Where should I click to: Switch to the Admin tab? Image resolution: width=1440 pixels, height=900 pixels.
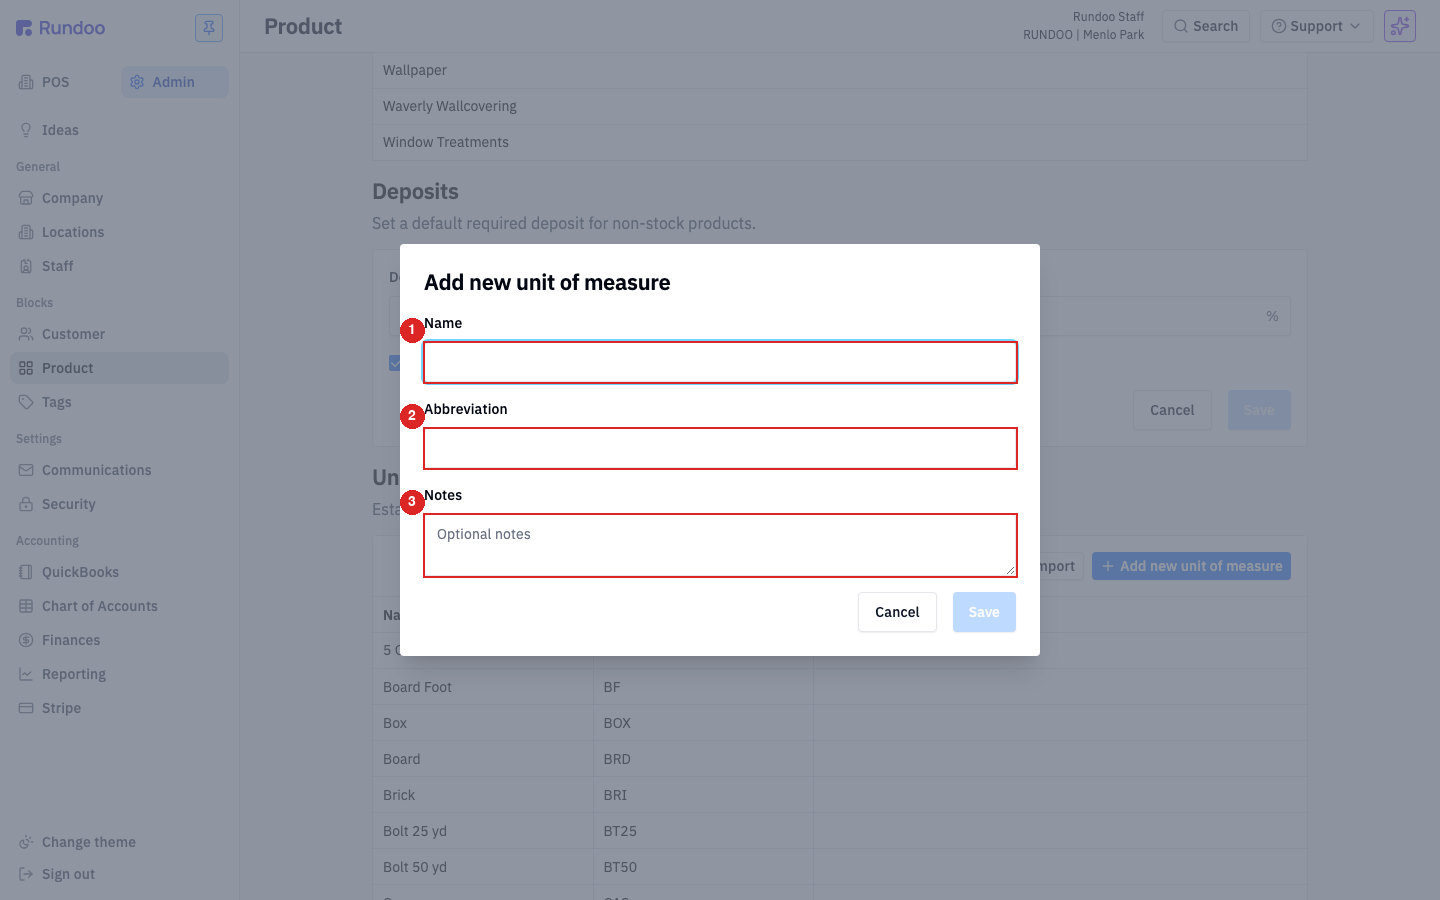point(175,82)
